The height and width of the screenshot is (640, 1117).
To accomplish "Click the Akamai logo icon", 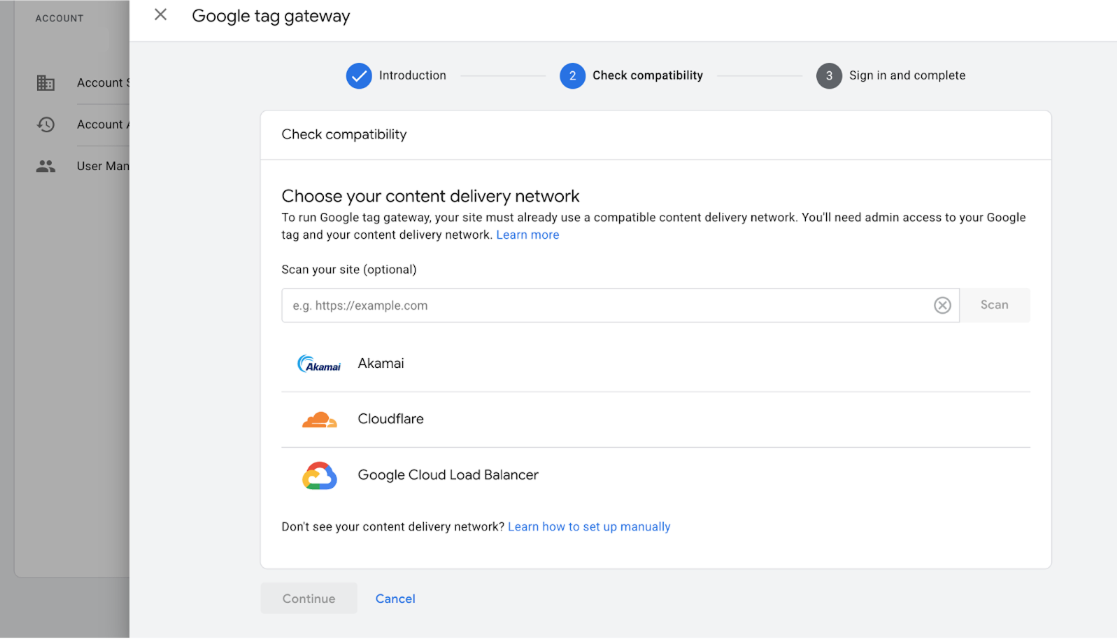I will click(x=319, y=364).
